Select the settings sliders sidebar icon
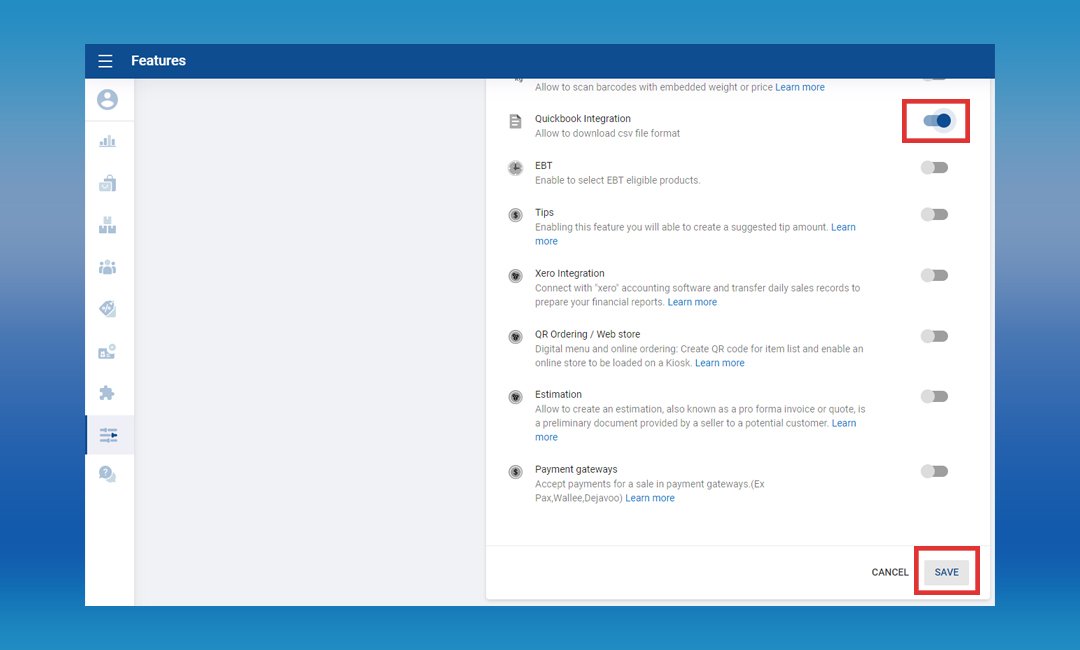This screenshot has width=1080, height=650. point(108,435)
